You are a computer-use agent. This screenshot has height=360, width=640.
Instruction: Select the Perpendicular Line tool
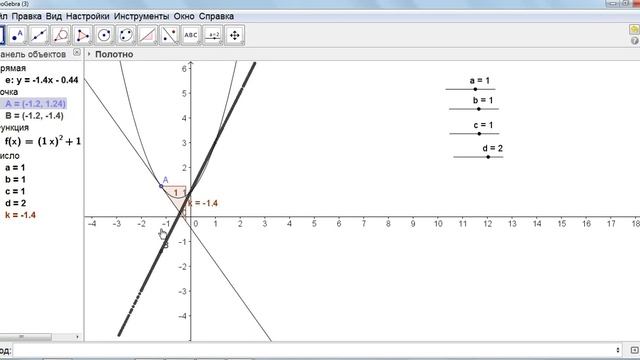click(60, 35)
